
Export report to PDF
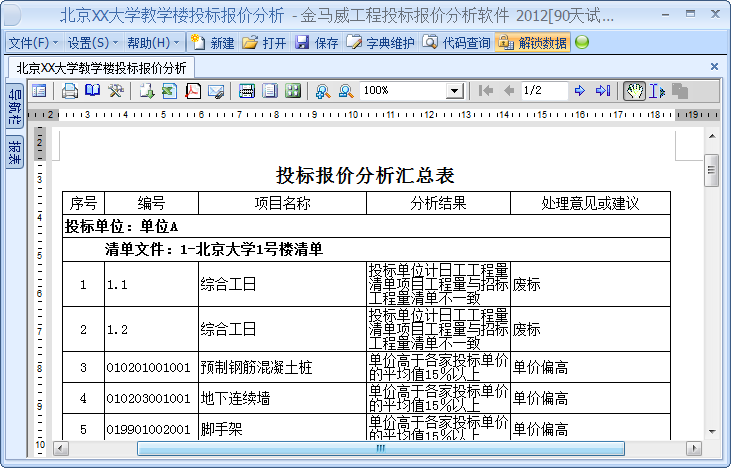point(192,91)
